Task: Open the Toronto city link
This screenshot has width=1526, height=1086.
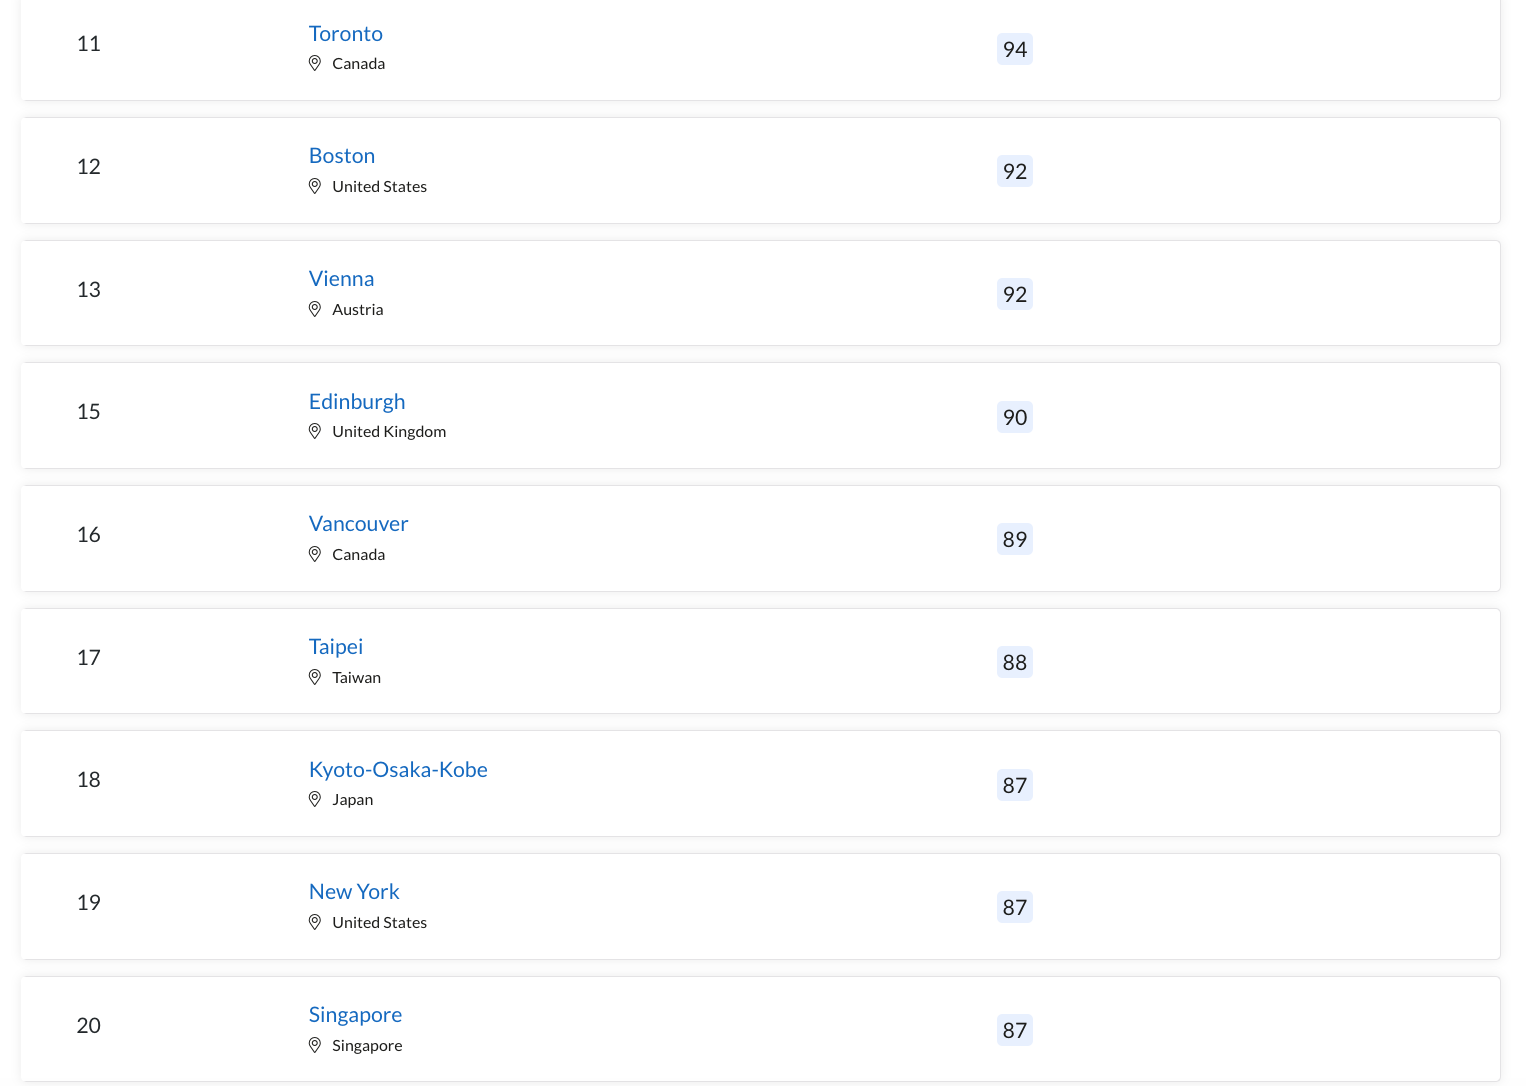Action: tap(345, 34)
